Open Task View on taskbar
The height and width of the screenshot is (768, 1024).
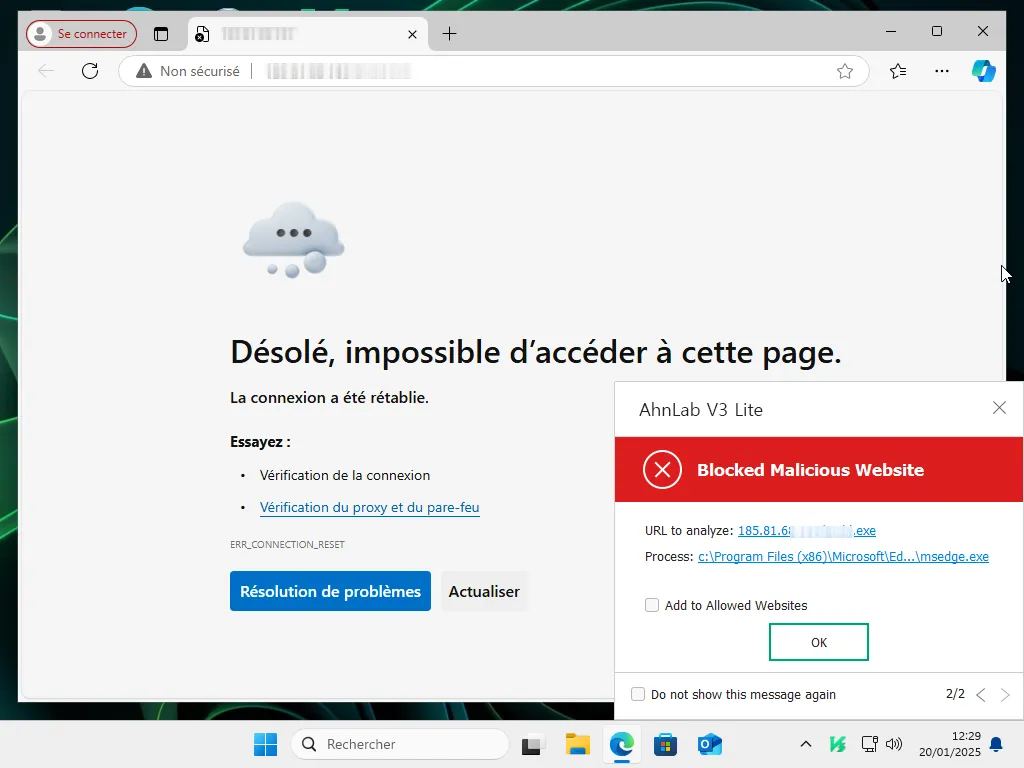(534, 744)
